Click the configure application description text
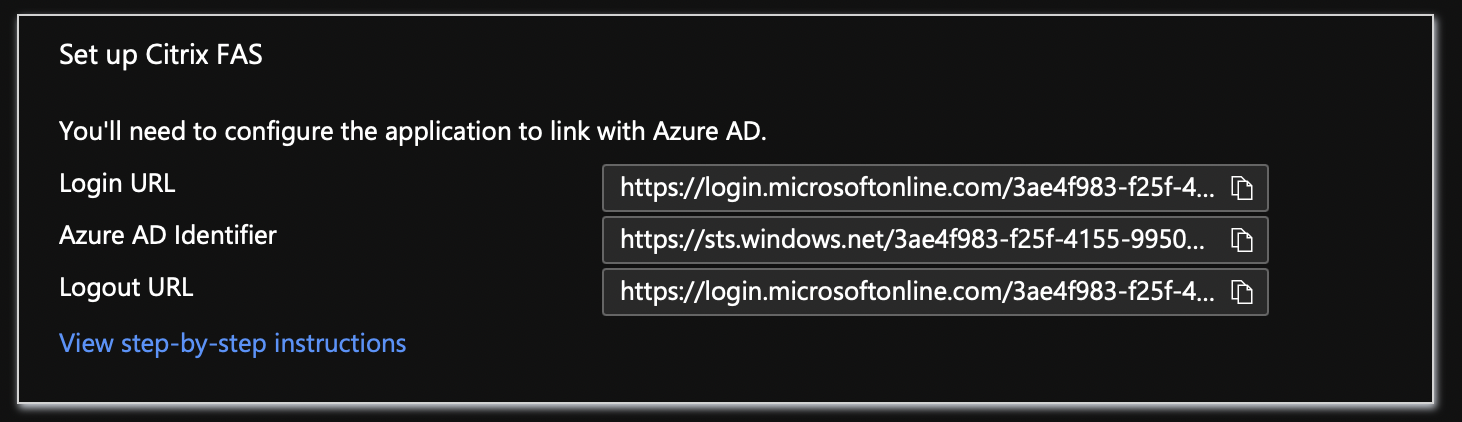The image size is (1462, 422). [413, 131]
